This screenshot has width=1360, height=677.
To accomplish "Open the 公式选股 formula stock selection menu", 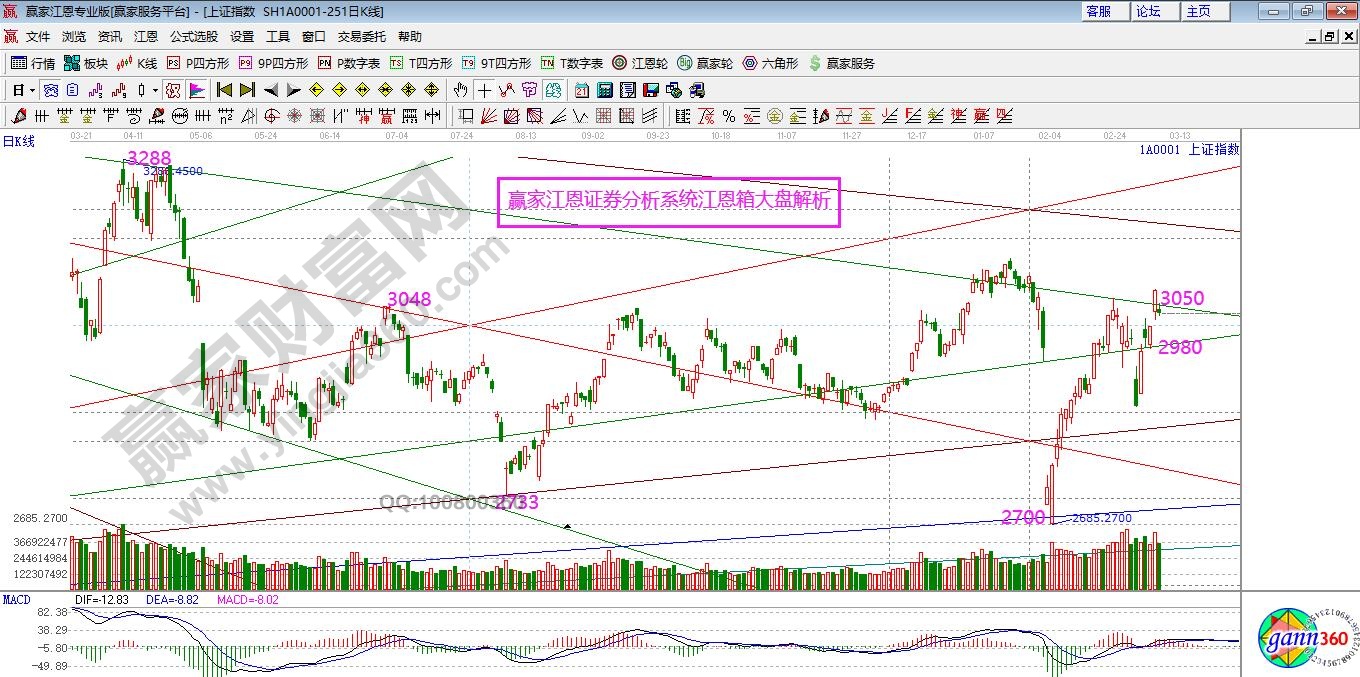I will point(193,37).
